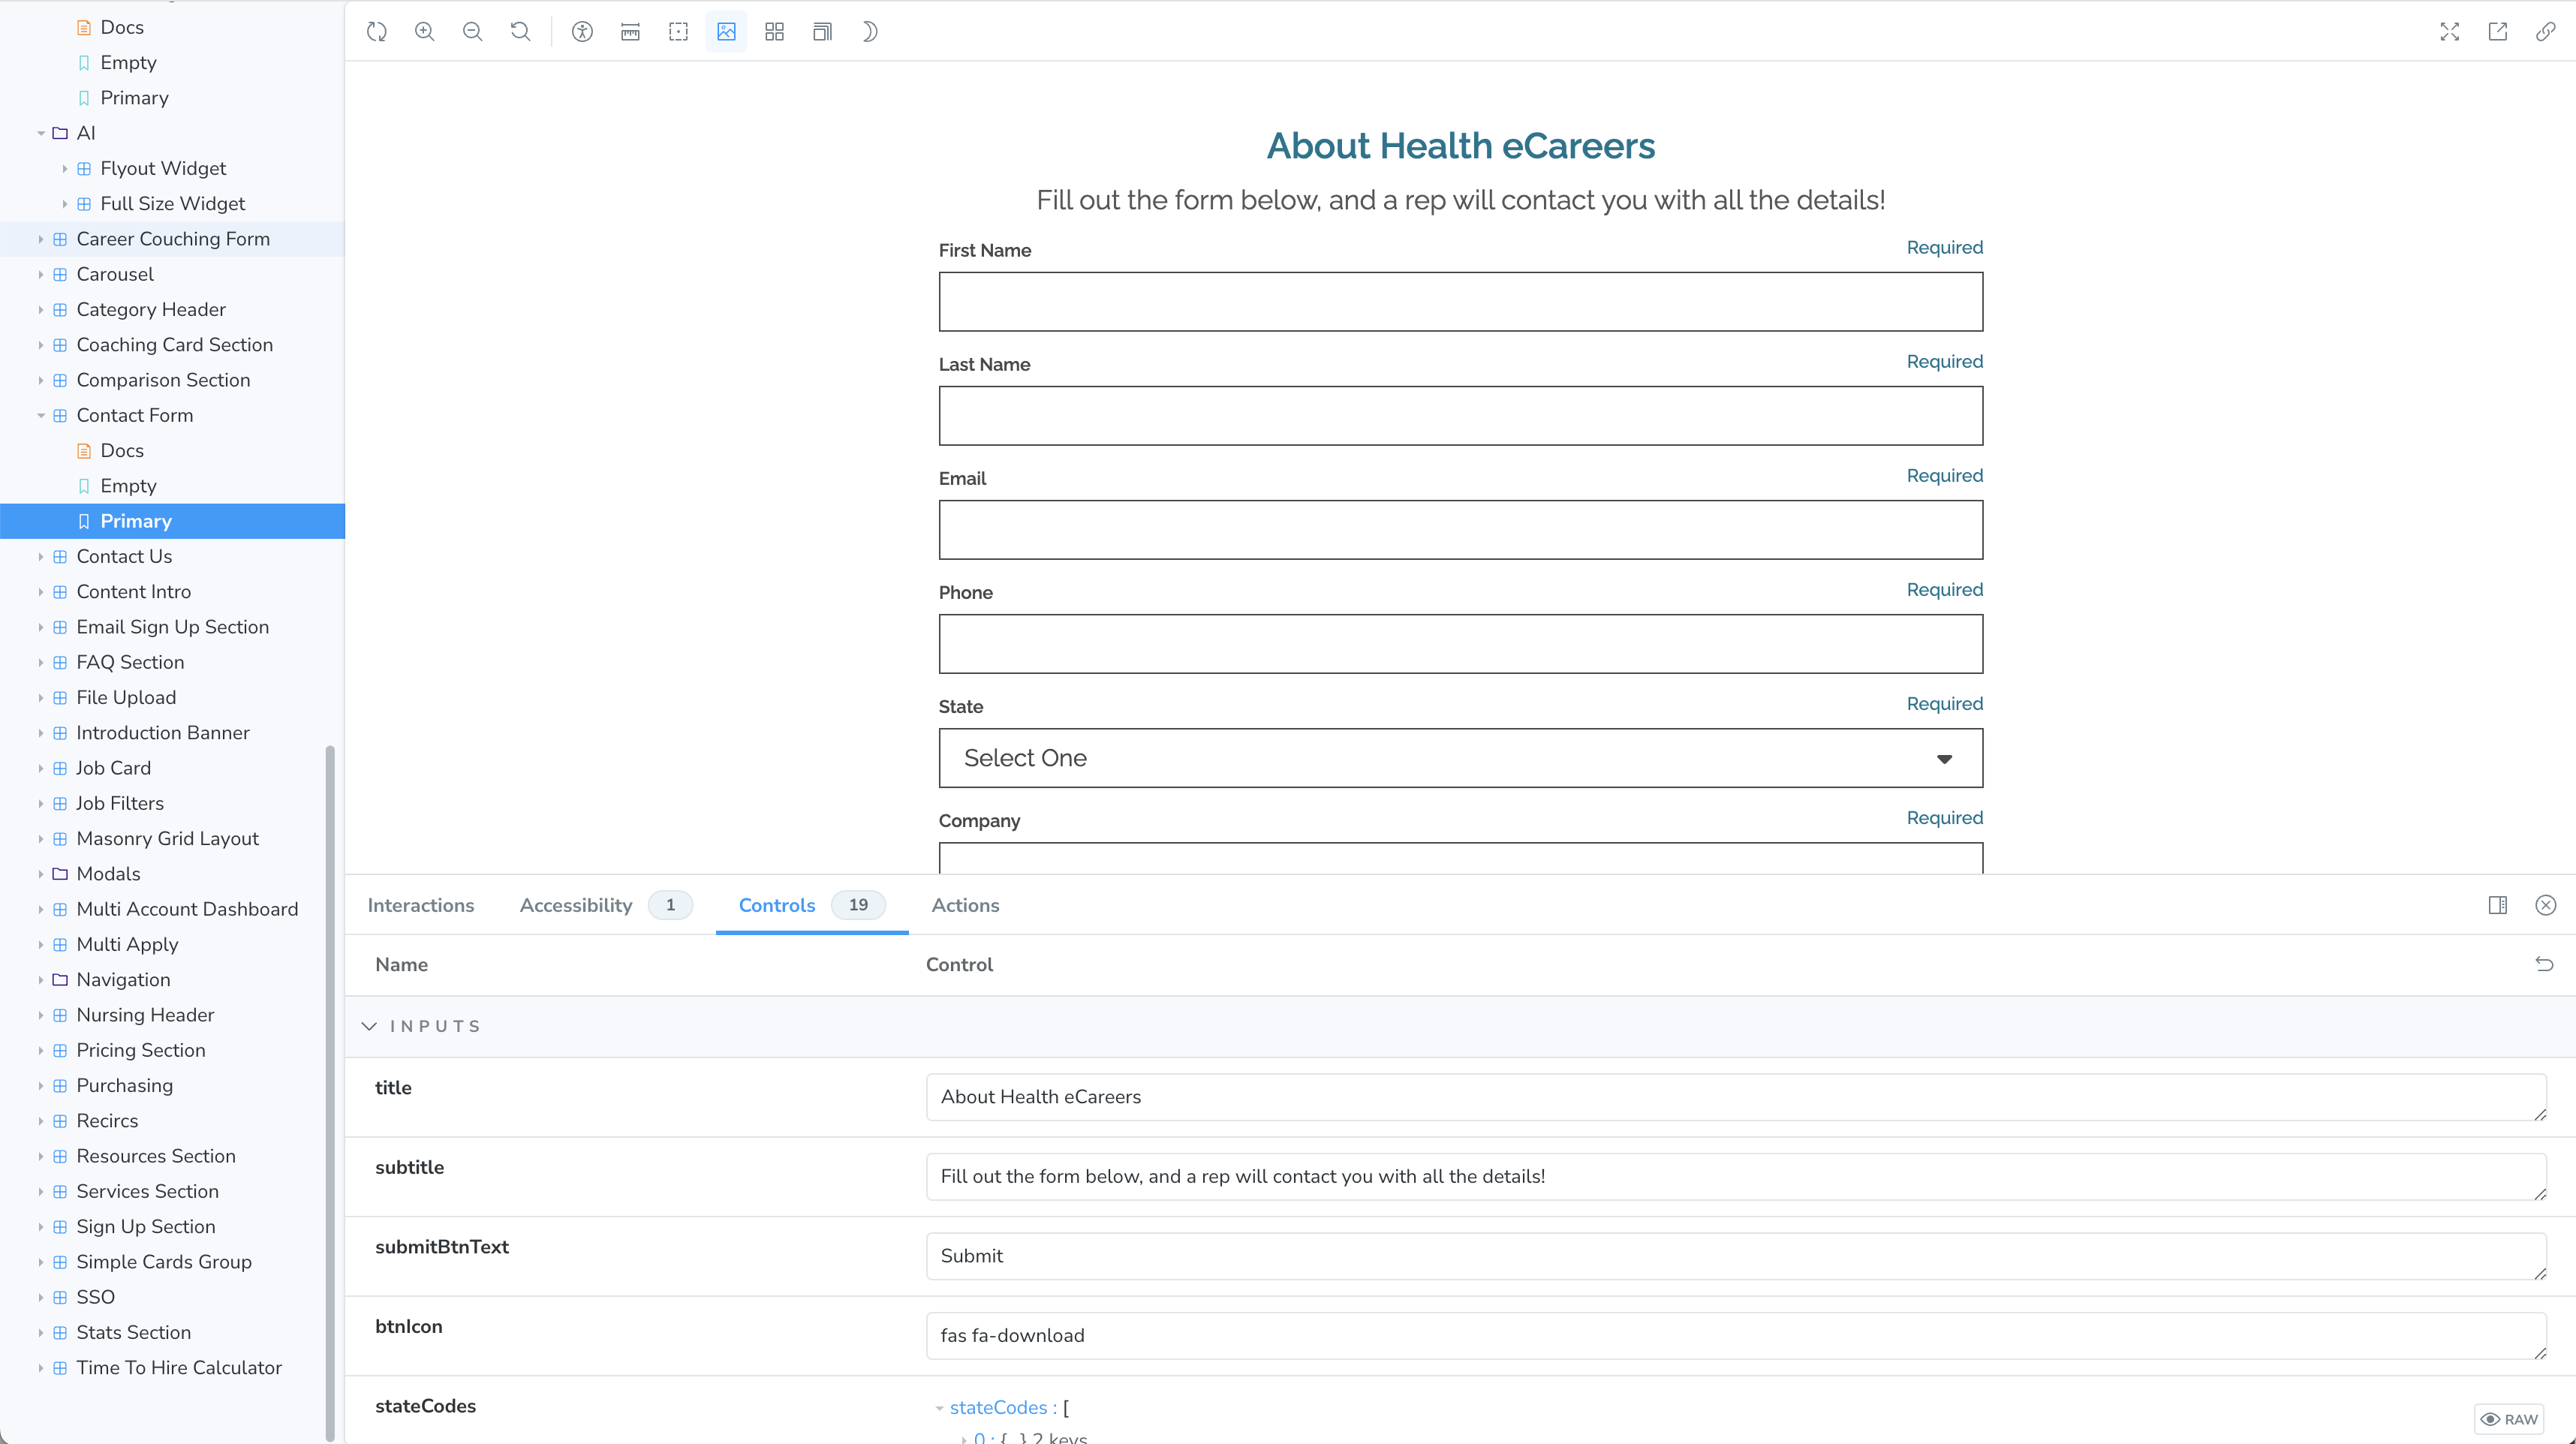
Task: Edit the subtitle control textarea
Action: (1736, 1176)
